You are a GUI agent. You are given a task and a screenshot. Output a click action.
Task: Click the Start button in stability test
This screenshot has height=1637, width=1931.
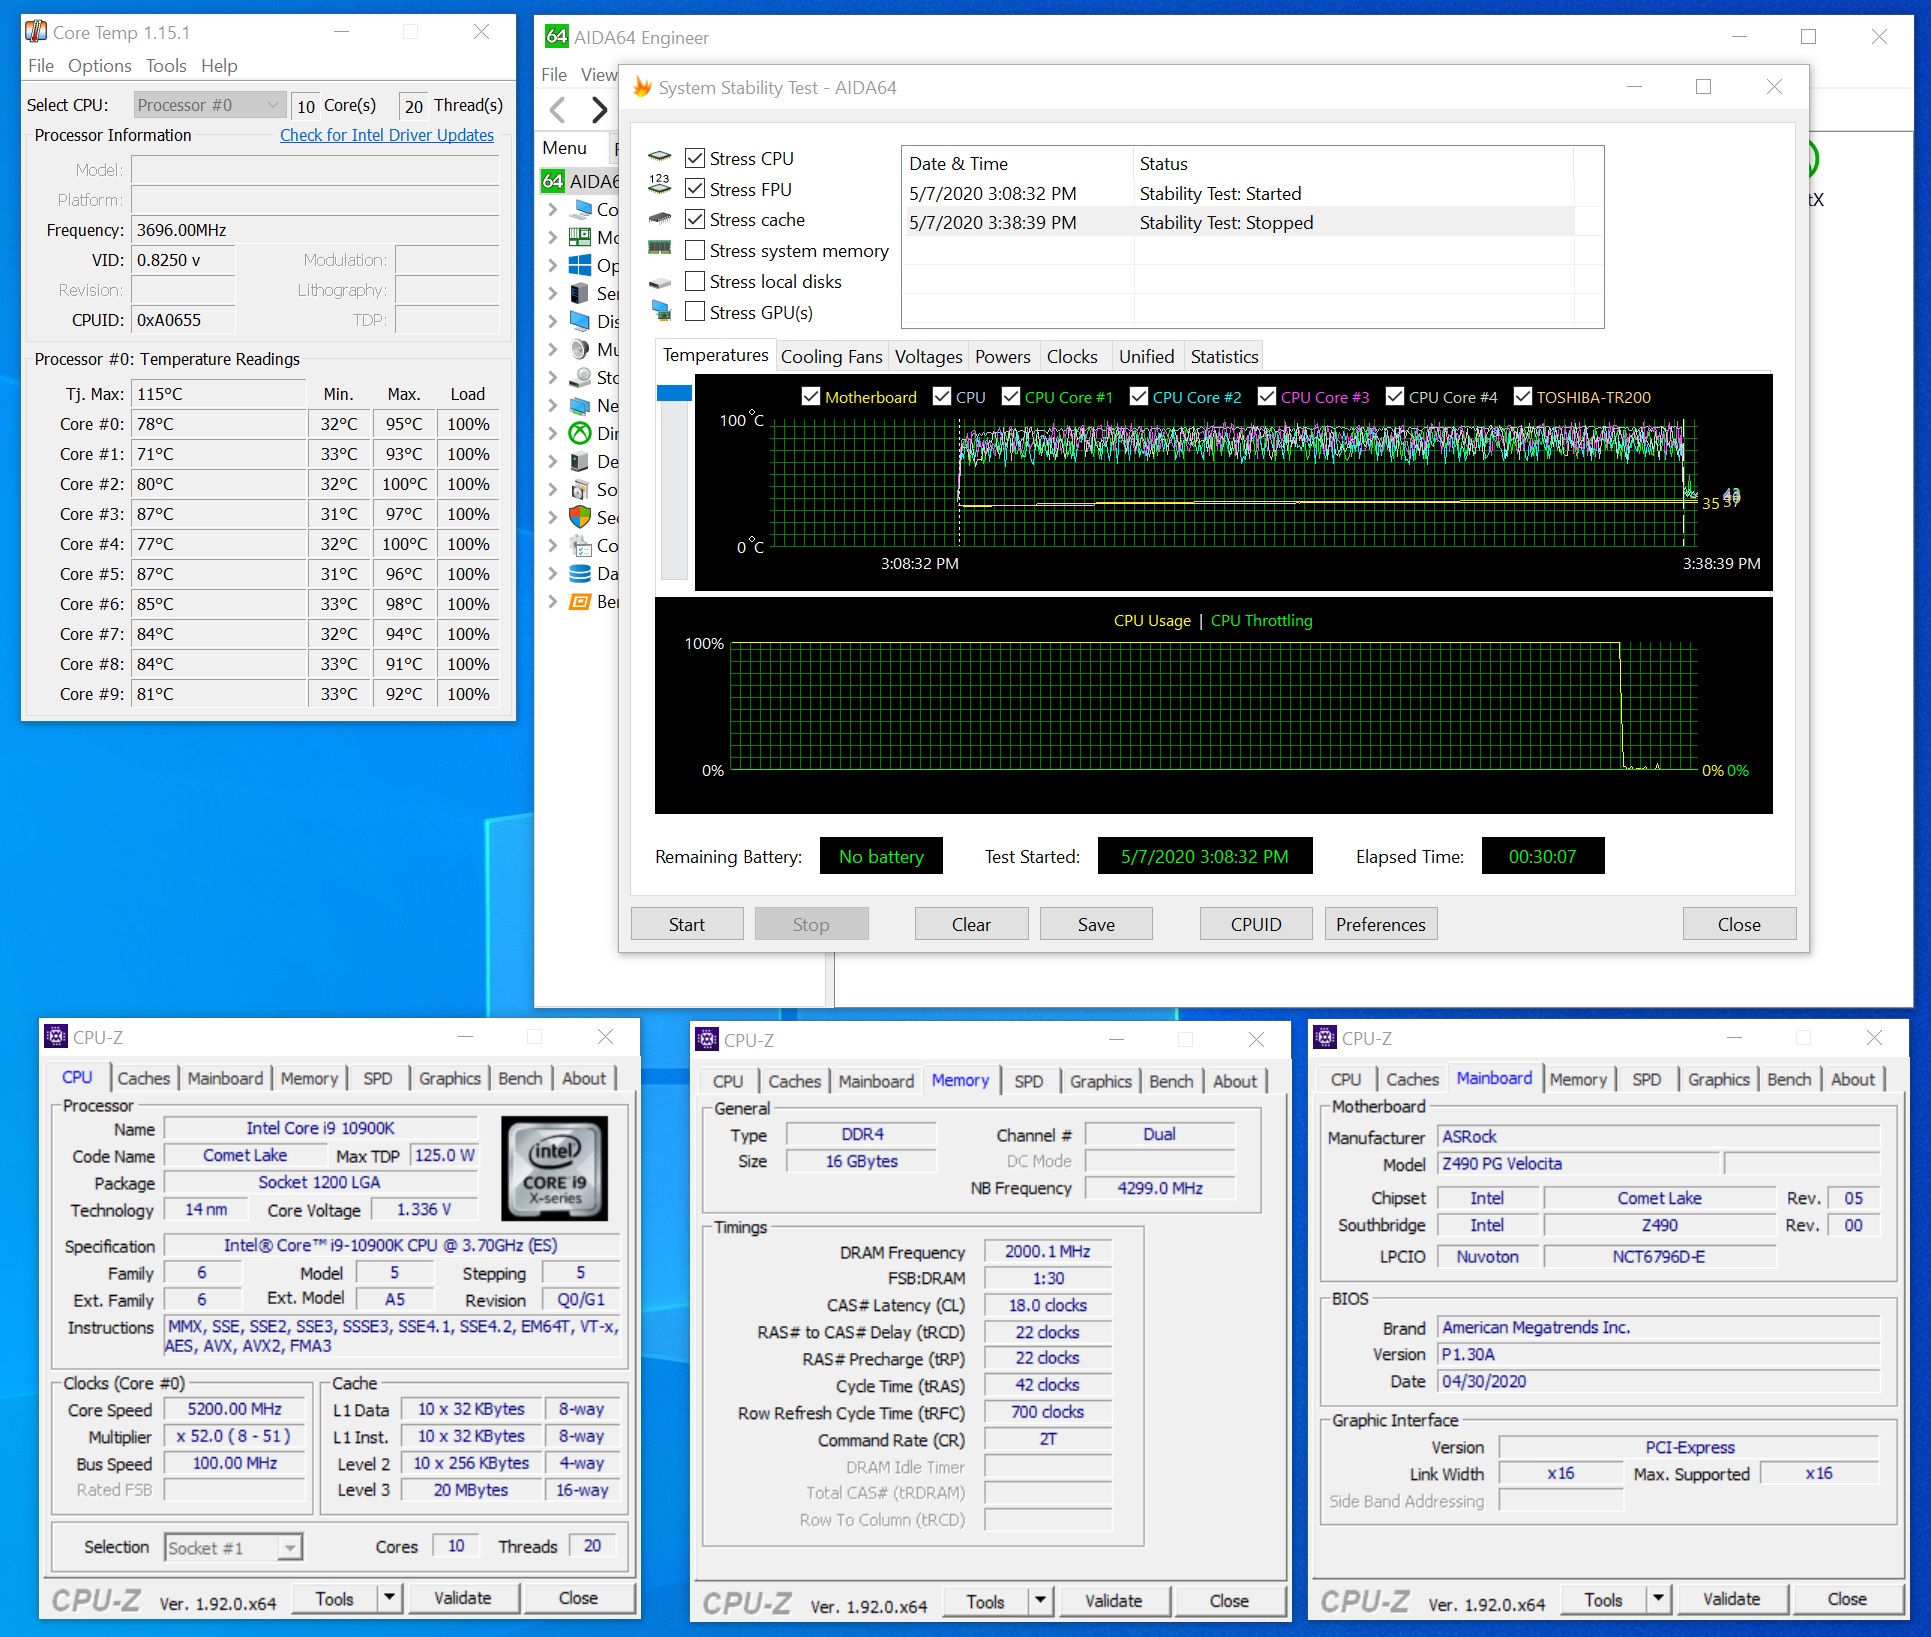pyautogui.click(x=687, y=924)
